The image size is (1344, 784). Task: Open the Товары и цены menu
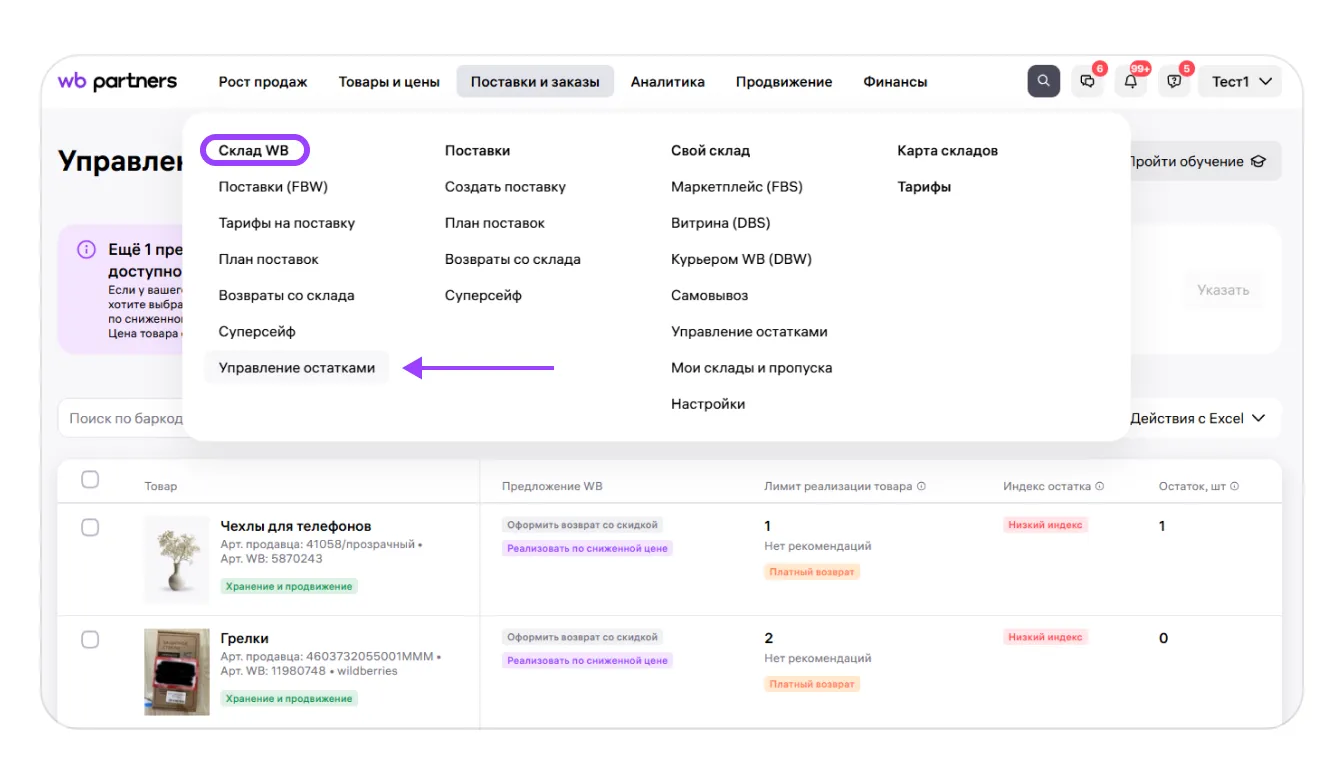(389, 82)
